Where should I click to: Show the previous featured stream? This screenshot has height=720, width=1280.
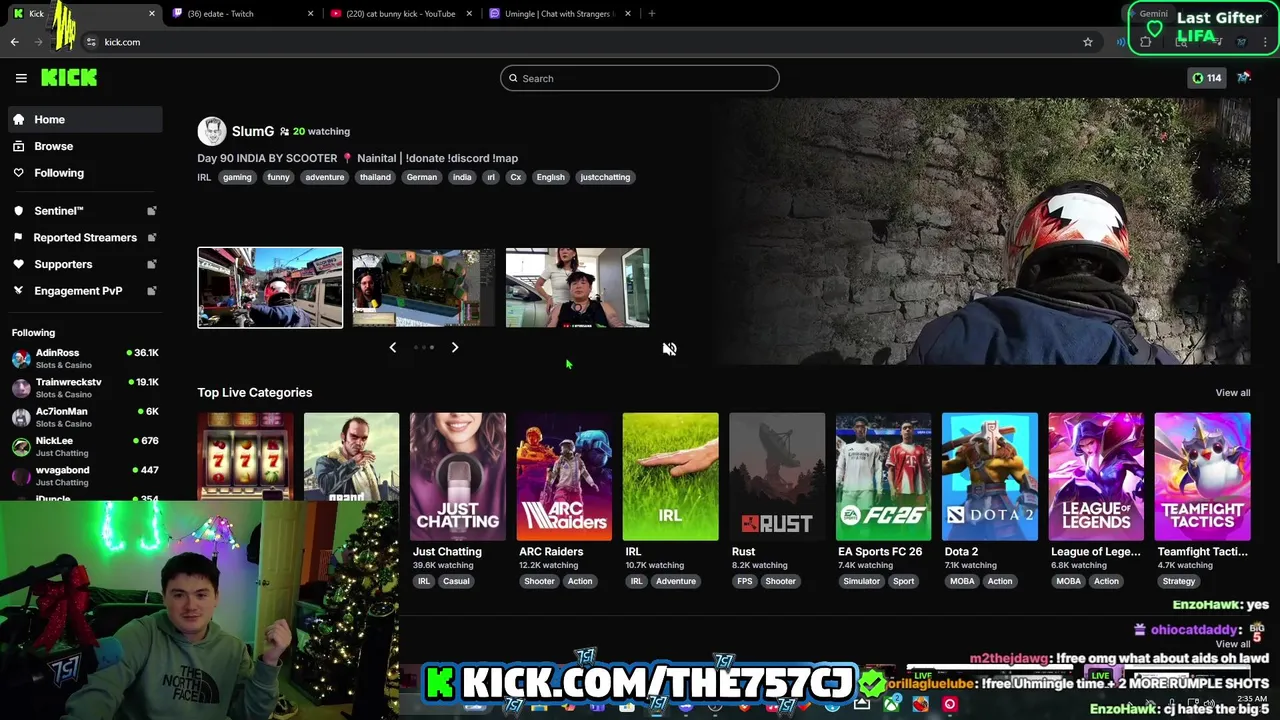[x=393, y=347]
